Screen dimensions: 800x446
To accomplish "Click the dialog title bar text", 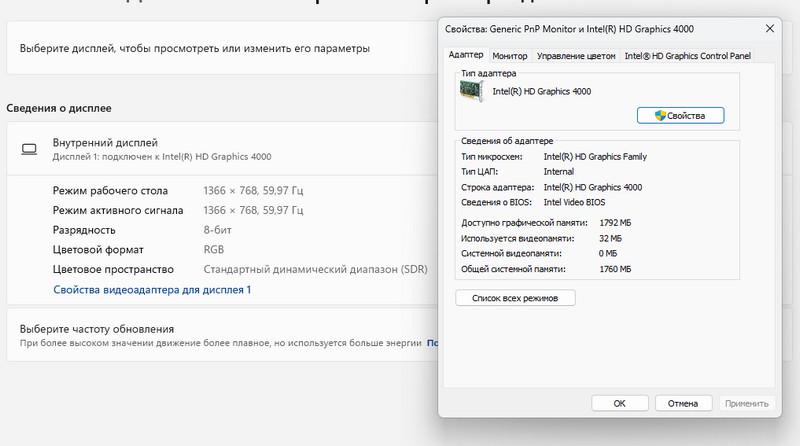I will coord(570,28).
